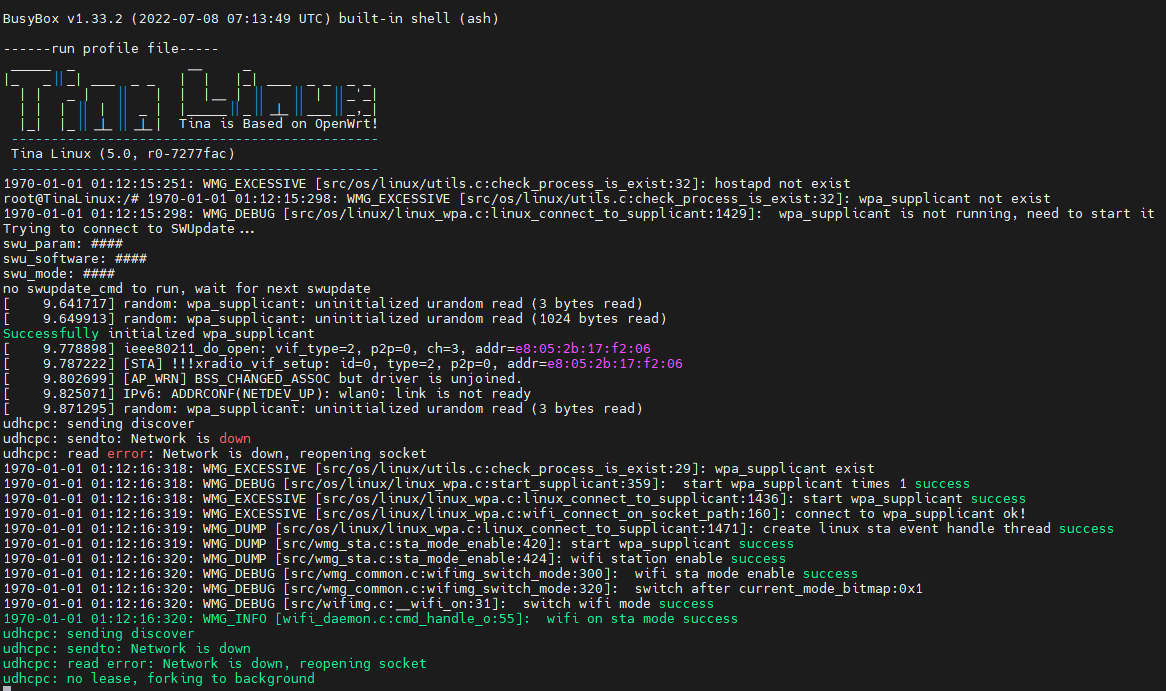Select the swu_software output line
Image resolution: width=1166 pixels, height=691 pixels.
click(74, 259)
